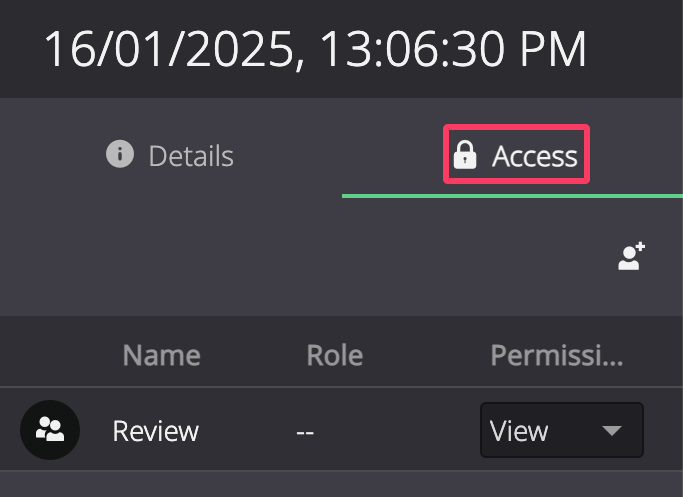Sort by the Role column header

(x=335, y=355)
